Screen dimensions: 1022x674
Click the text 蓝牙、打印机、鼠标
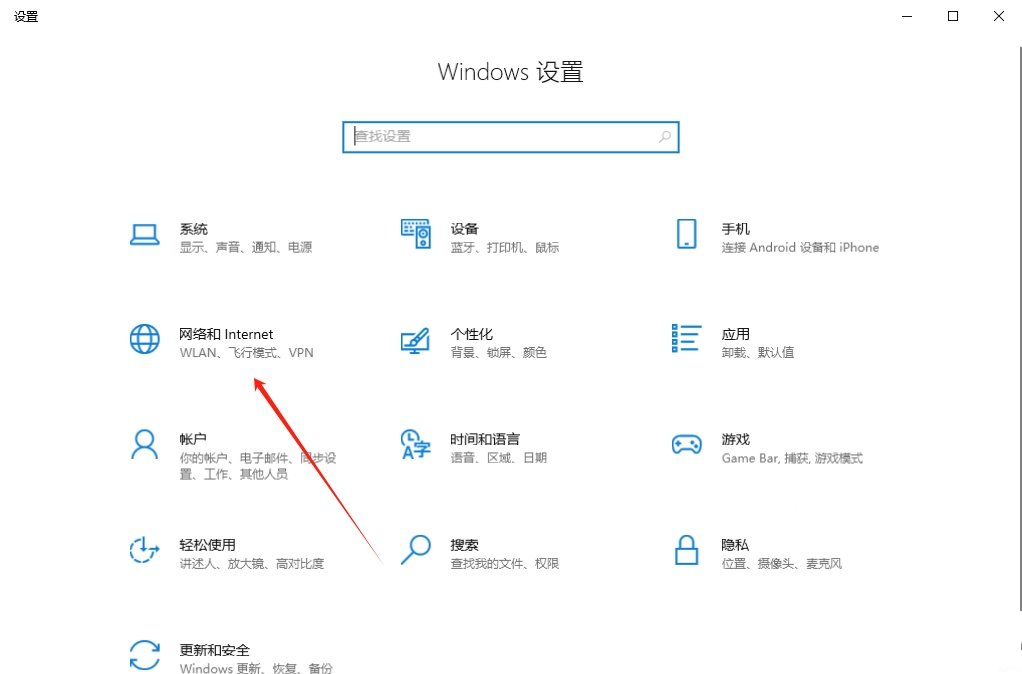click(504, 248)
